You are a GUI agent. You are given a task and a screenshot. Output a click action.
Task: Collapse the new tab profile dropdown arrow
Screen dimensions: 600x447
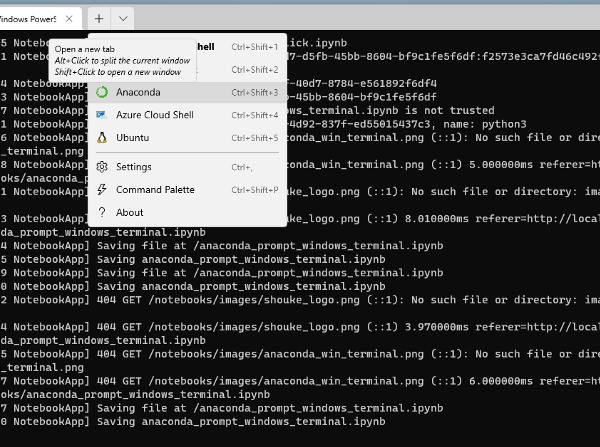coord(123,18)
